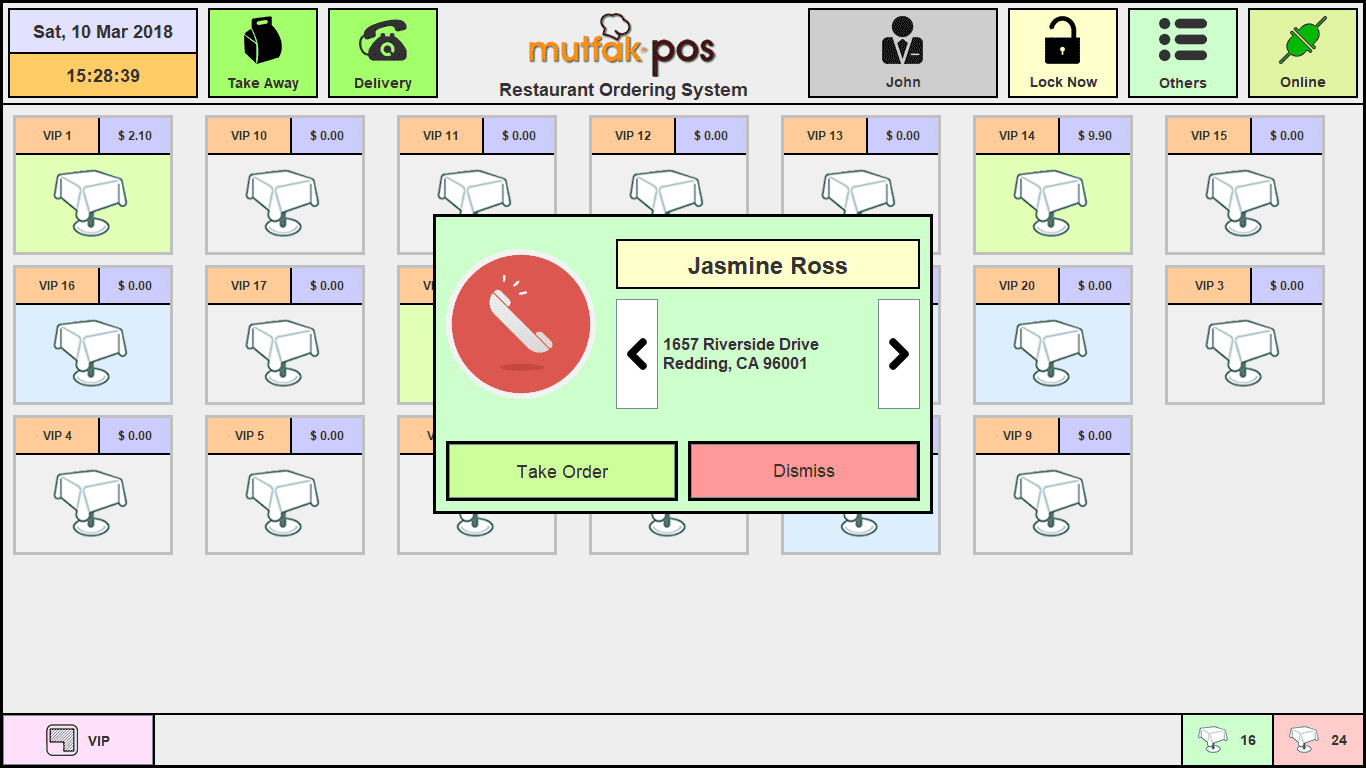Show previous address with left arrow
Screen dimensions: 1366x768
[637, 354]
